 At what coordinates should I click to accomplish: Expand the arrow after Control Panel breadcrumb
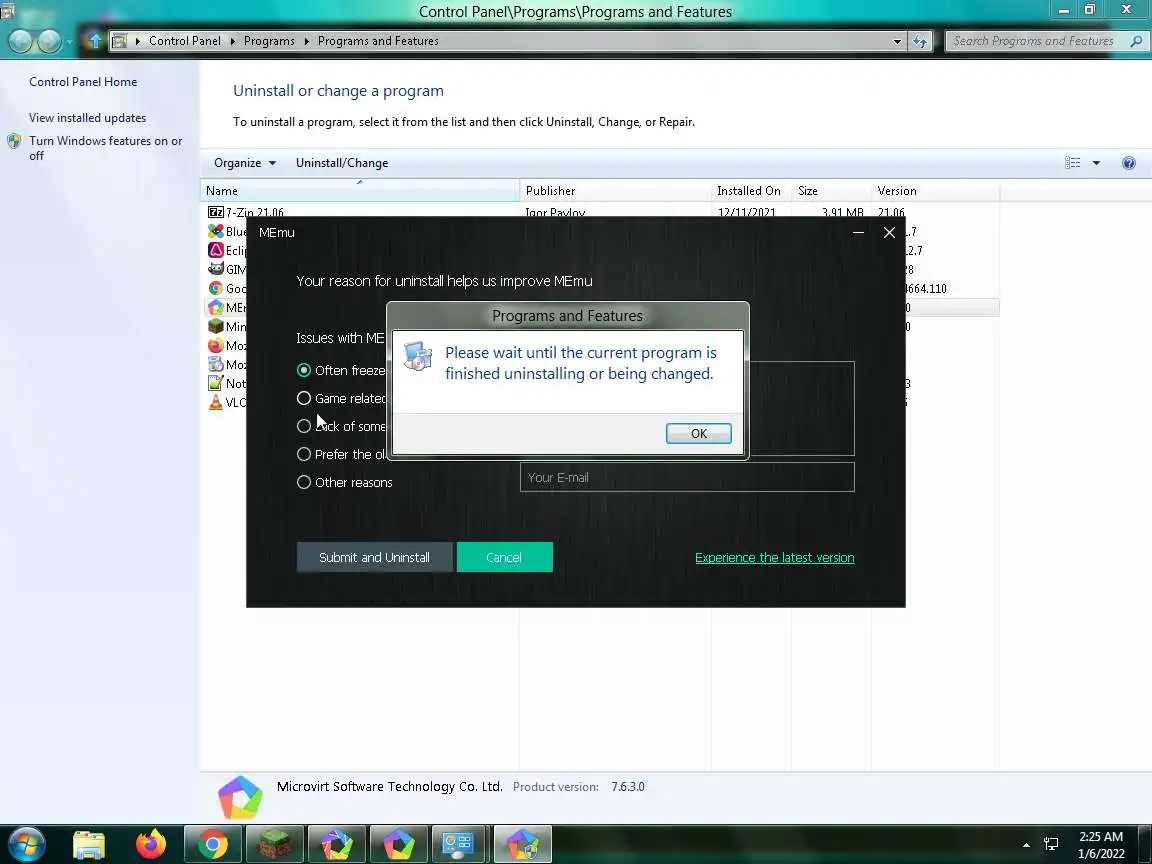pyautogui.click(x=232, y=41)
